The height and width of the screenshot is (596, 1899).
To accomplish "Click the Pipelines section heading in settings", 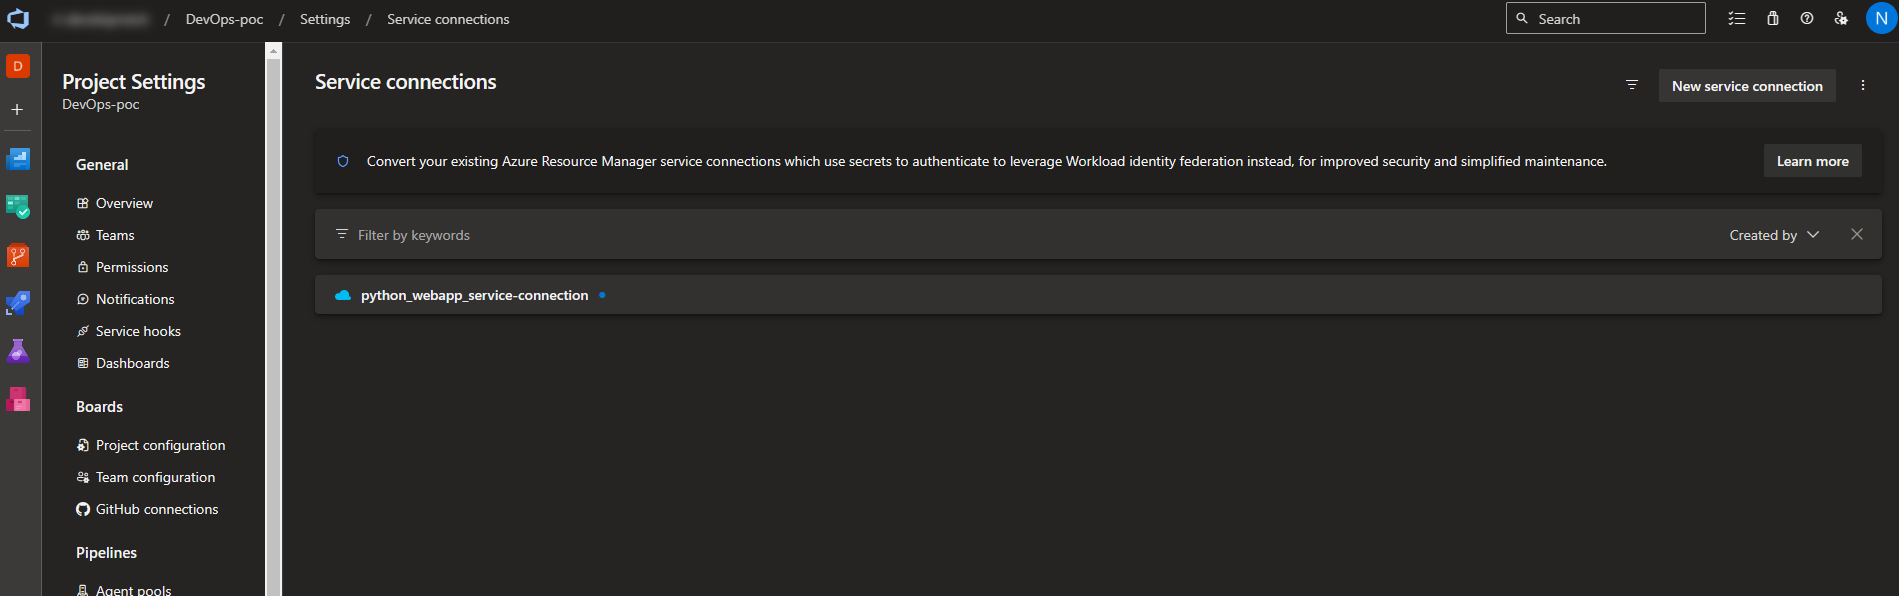I will 106,553.
